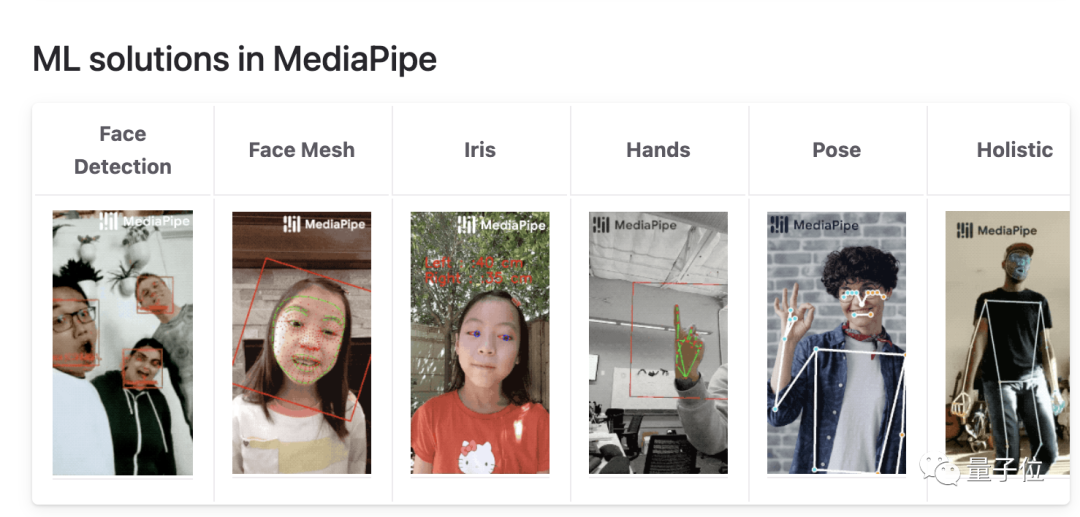Click MediaPipe logo in Holistic image
Image resolution: width=1080 pixels, height=517 pixels.
coord(995,230)
